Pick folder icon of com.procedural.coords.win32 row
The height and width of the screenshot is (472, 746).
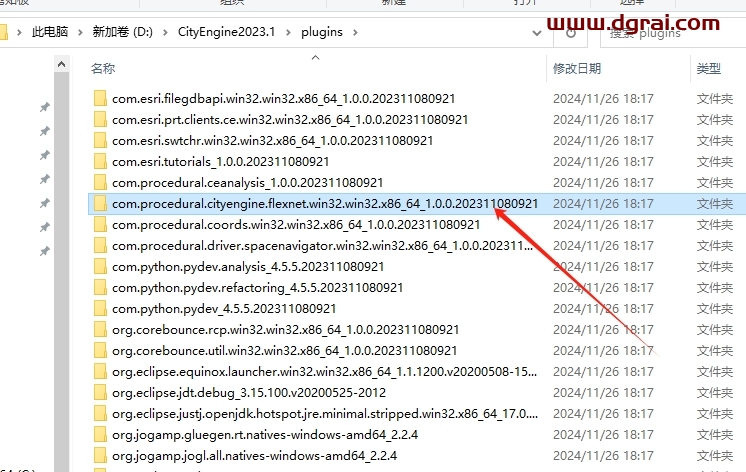(x=100, y=225)
